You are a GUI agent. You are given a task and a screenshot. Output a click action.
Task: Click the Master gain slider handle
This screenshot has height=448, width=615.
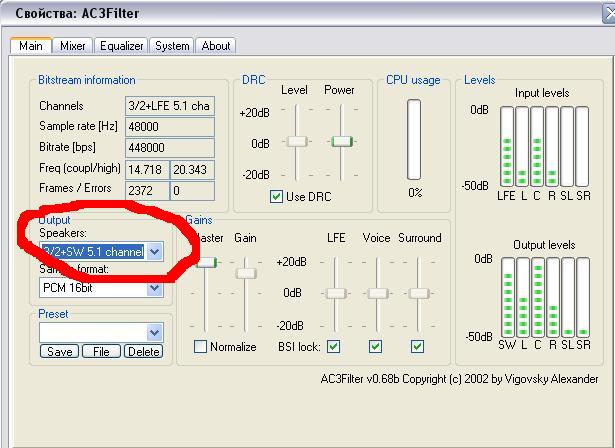click(207, 262)
